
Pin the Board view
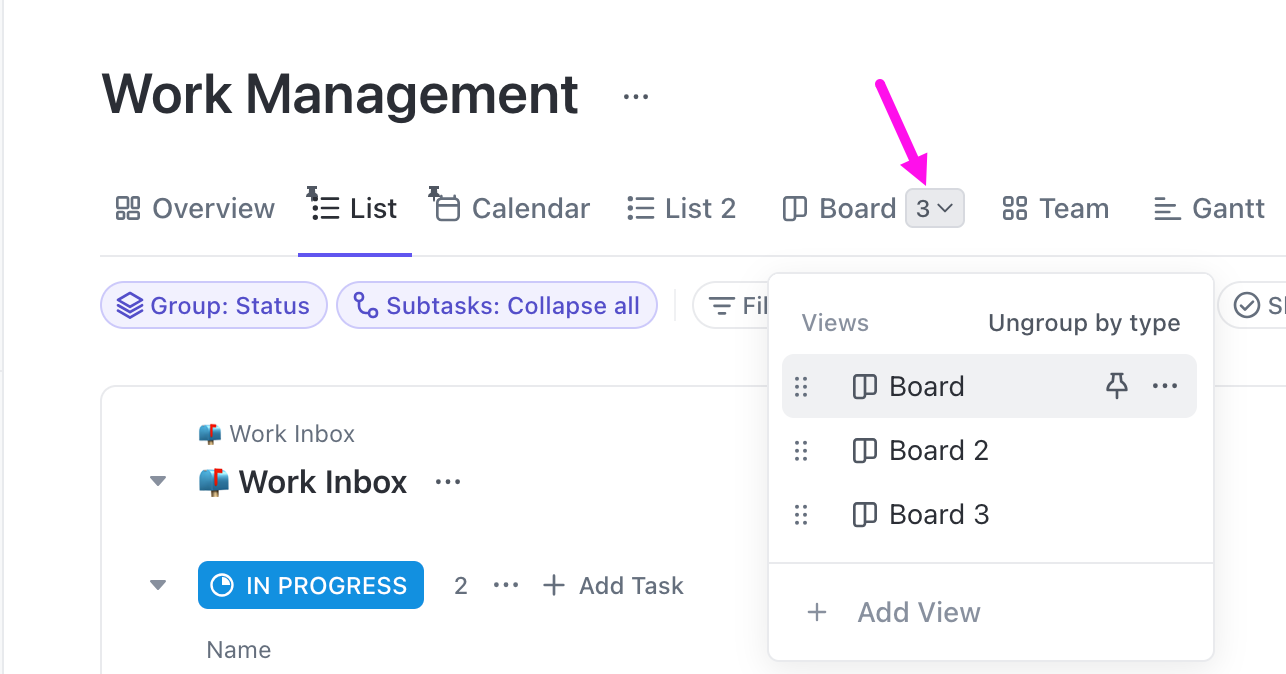(1117, 386)
